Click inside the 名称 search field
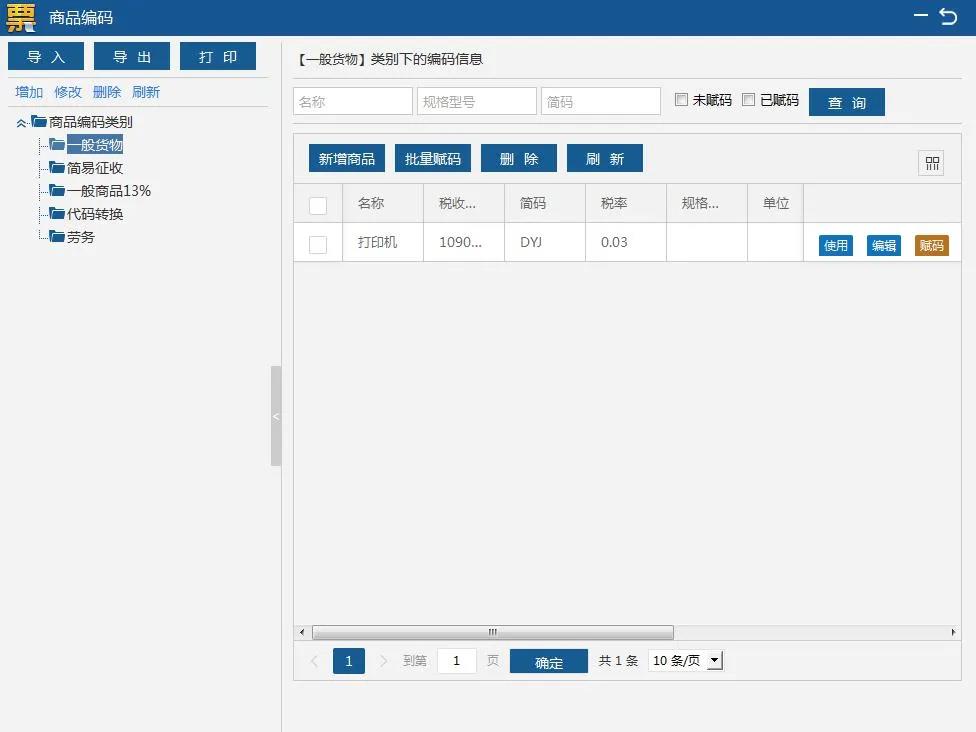Image resolution: width=976 pixels, height=732 pixels. pyautogui.click(x=352, y=100)
